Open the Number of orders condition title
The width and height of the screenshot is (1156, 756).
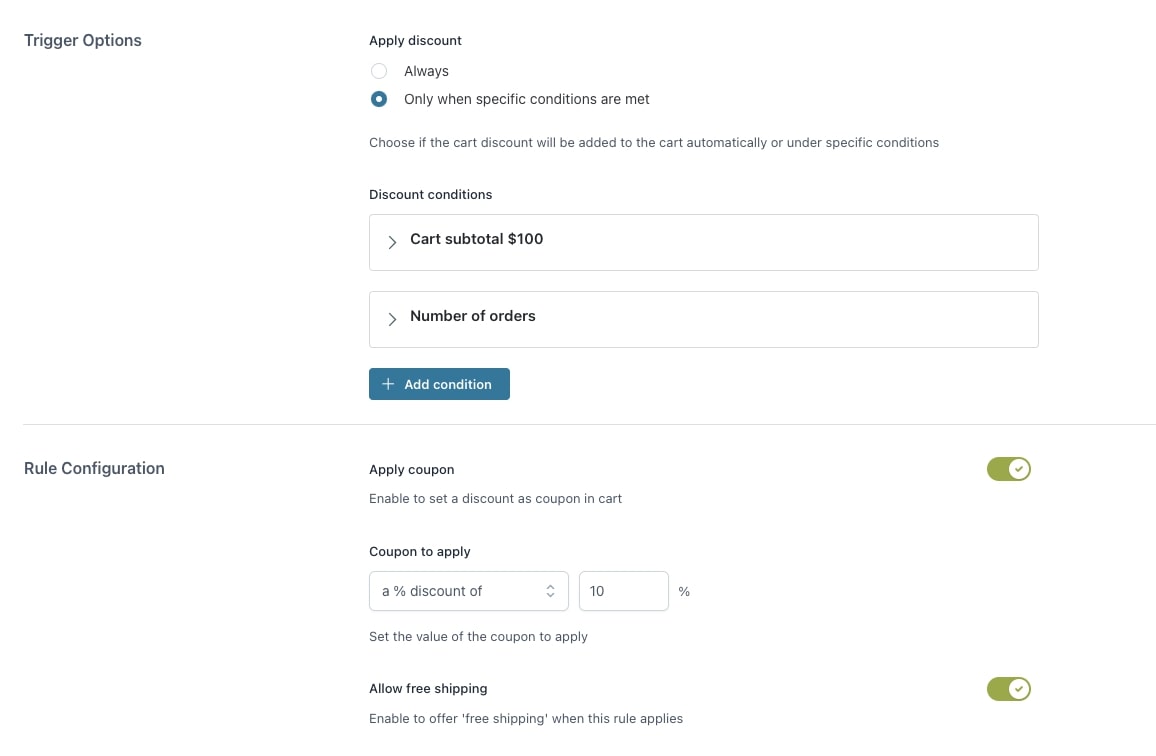[473, 316]
